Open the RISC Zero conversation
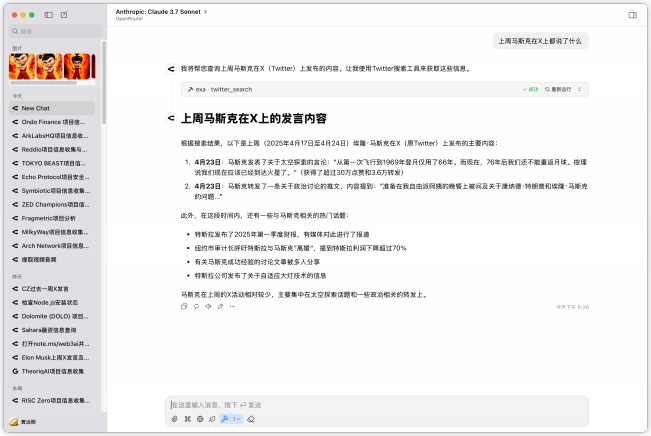This screenshot has height=436, width=651. click(52, 400)
